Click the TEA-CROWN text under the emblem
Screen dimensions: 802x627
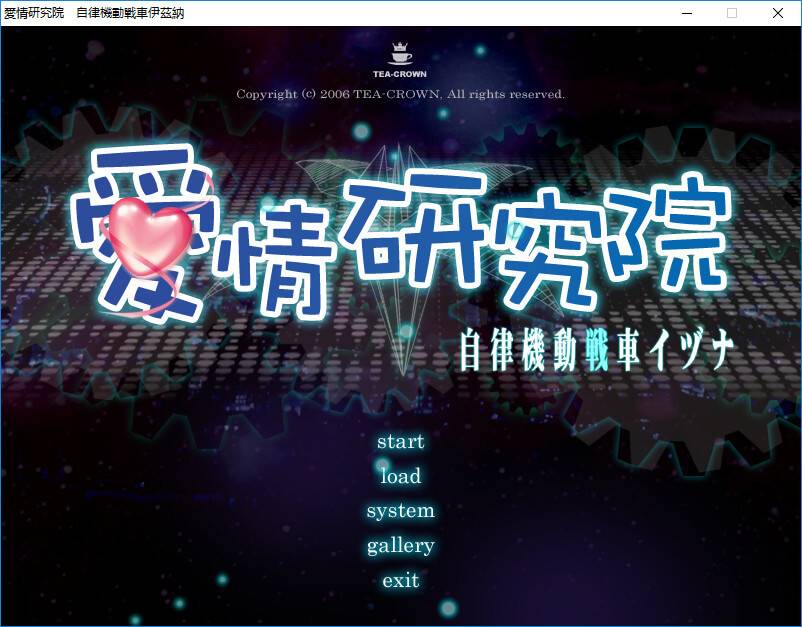(x=400, y=74)
